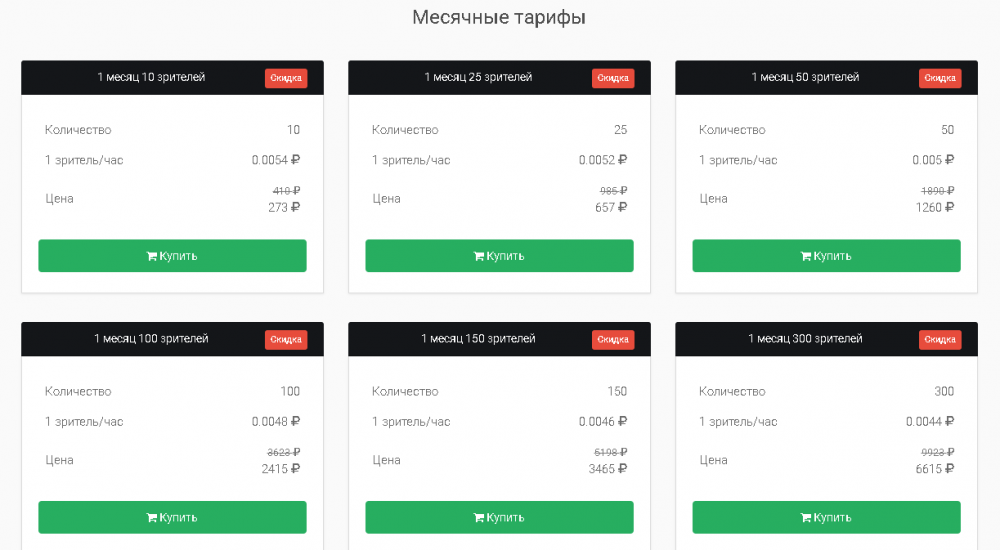Purchase the 1 месяц 50 зрителей tariff
This screenshot has width=1000, height=550.
pyautogui.click(x=826, y=256)
